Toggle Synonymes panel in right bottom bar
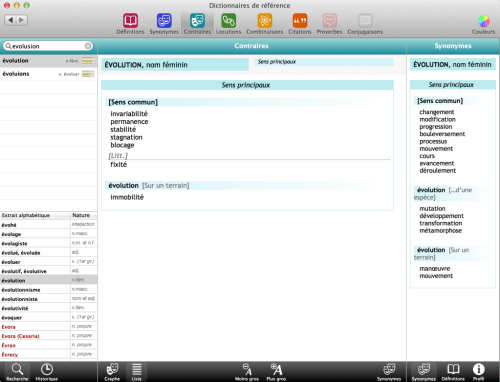The height and width of the screenshot is (382, 500). 423,372
